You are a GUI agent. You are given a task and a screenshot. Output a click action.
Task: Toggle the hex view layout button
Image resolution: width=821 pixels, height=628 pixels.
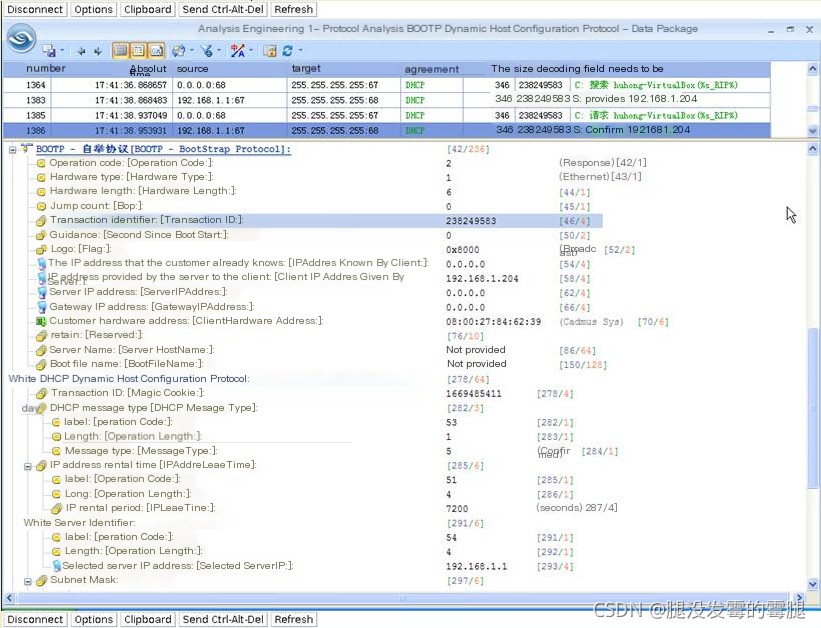157,51
